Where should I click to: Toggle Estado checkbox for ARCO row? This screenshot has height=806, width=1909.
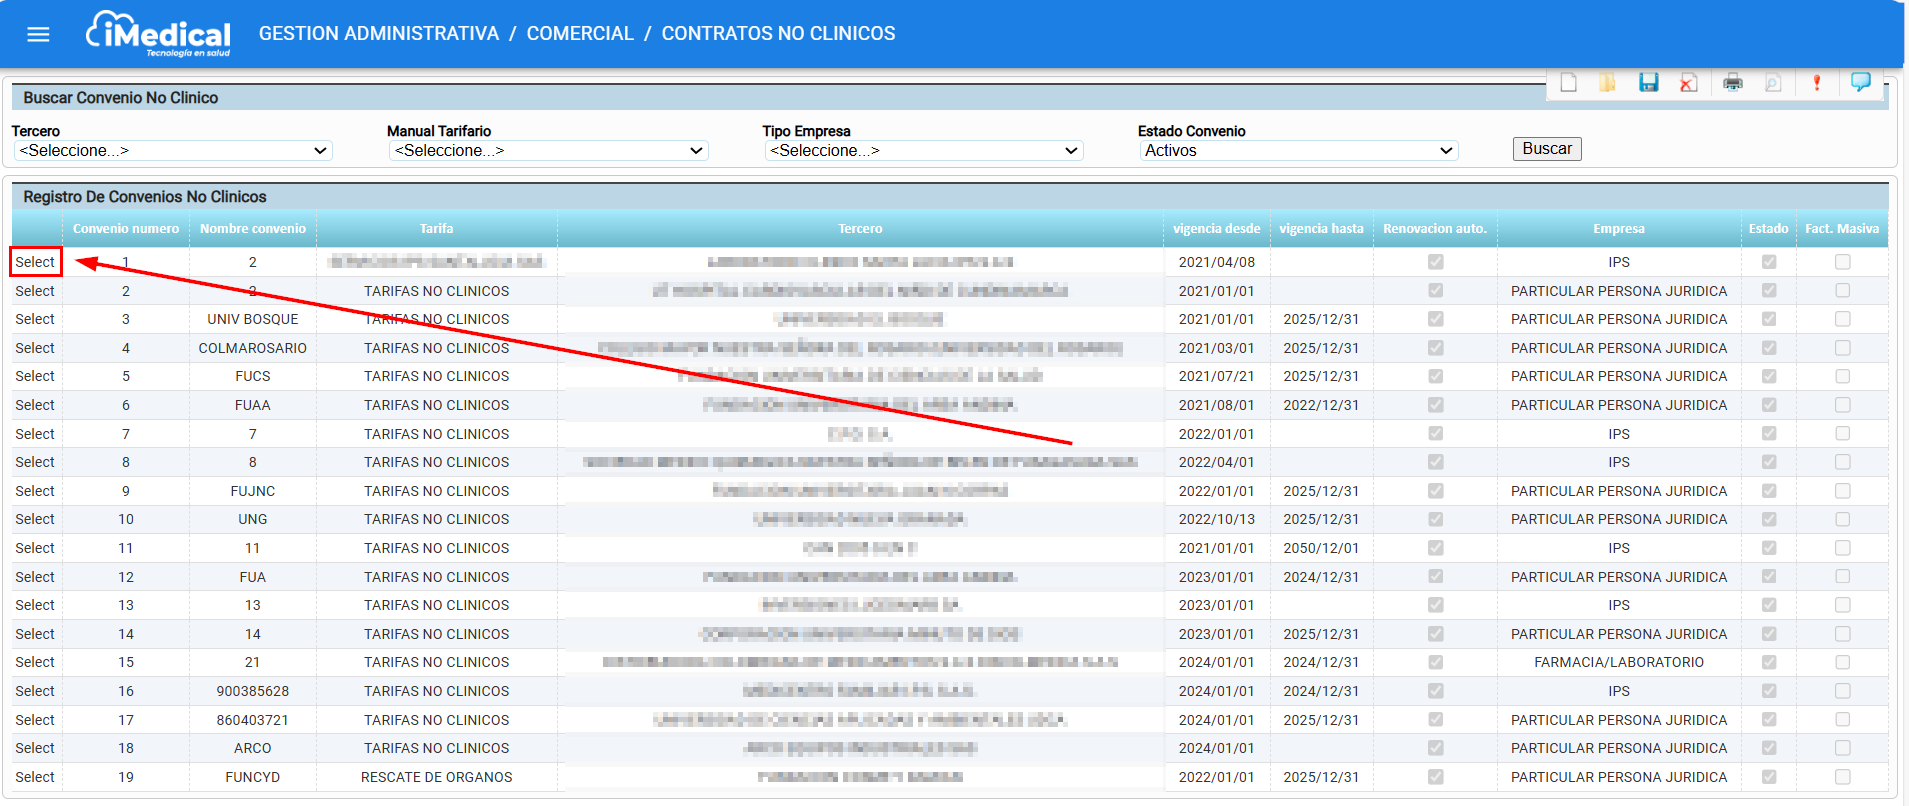[x=1769, y=748]
